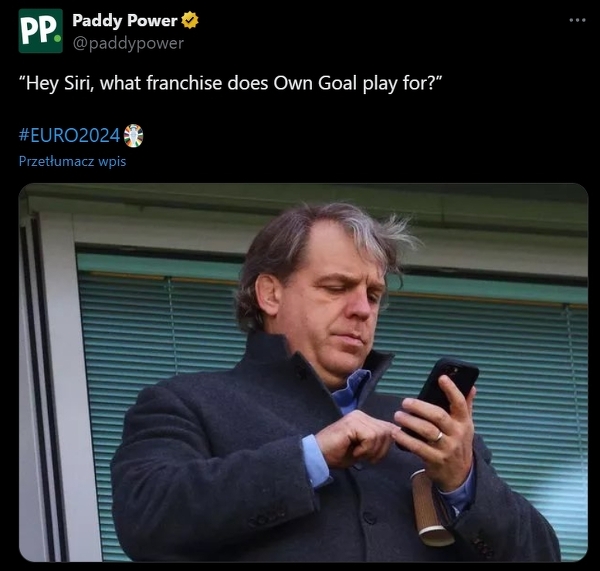This screenshot has height=571, width=600.
Task: Click the words "Own Goal" in the tweet
Action: [x=315, y=83]
